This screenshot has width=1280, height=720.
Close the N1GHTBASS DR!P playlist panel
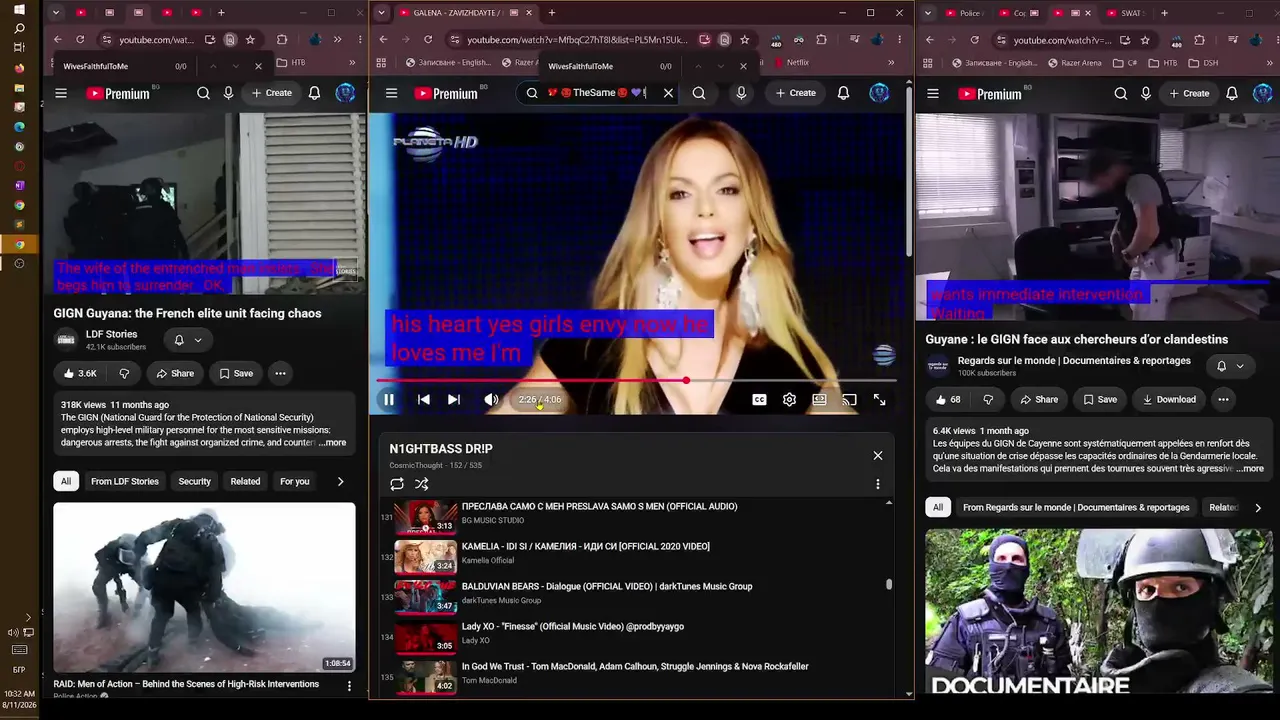878,456
